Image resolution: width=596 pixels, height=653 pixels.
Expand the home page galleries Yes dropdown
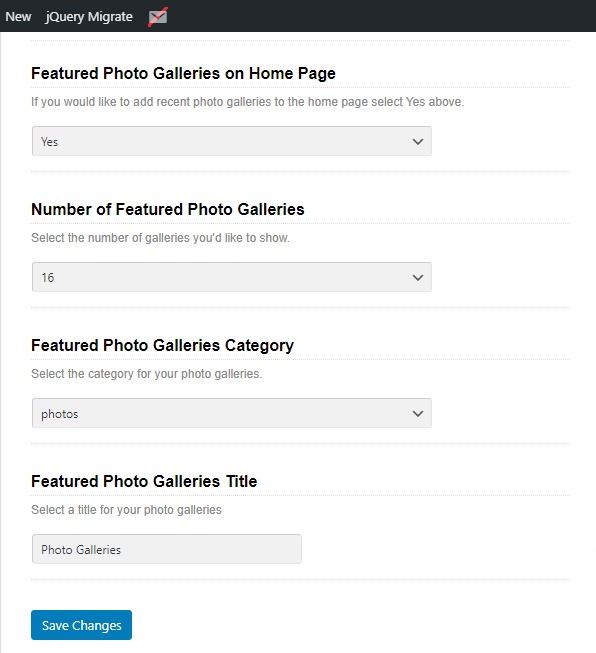(x=232, y=141)
